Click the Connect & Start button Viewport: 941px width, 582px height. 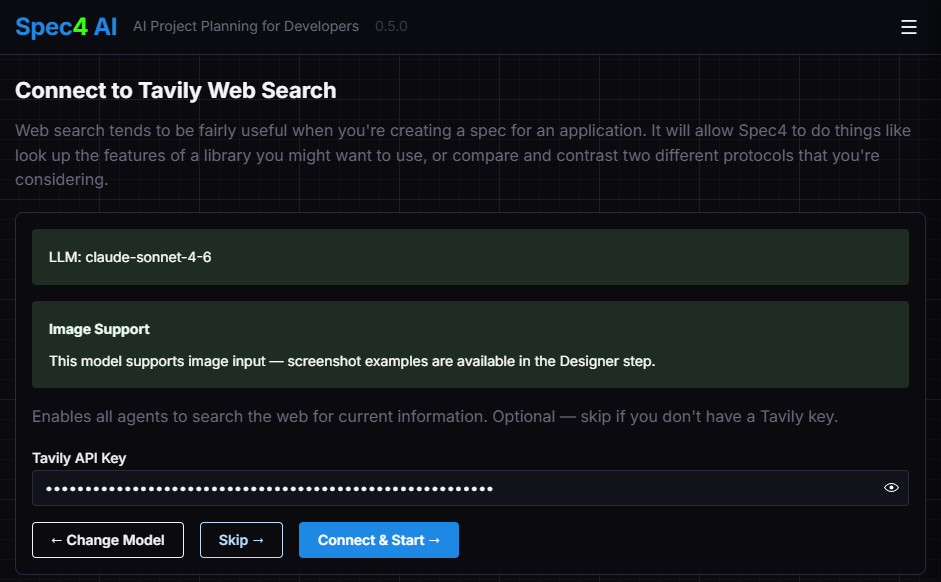[379, 540]
